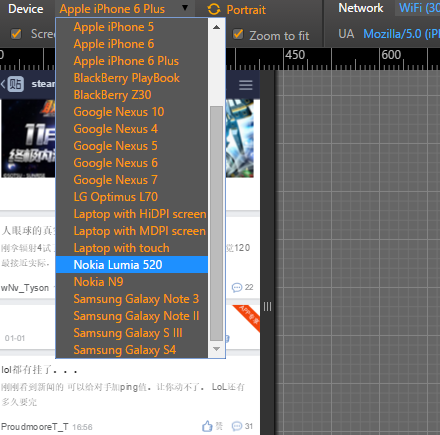Select Apple iPhone 6 from device list
Screen dimensions: 440x435
pyautogui.click(x=132, y=44)
